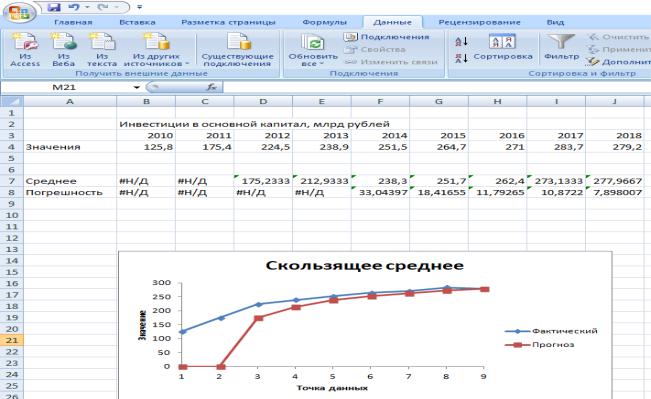651x399 pixels.
Task: Save the workbook from quick access toolbar
Action: [x=54, y=7]
